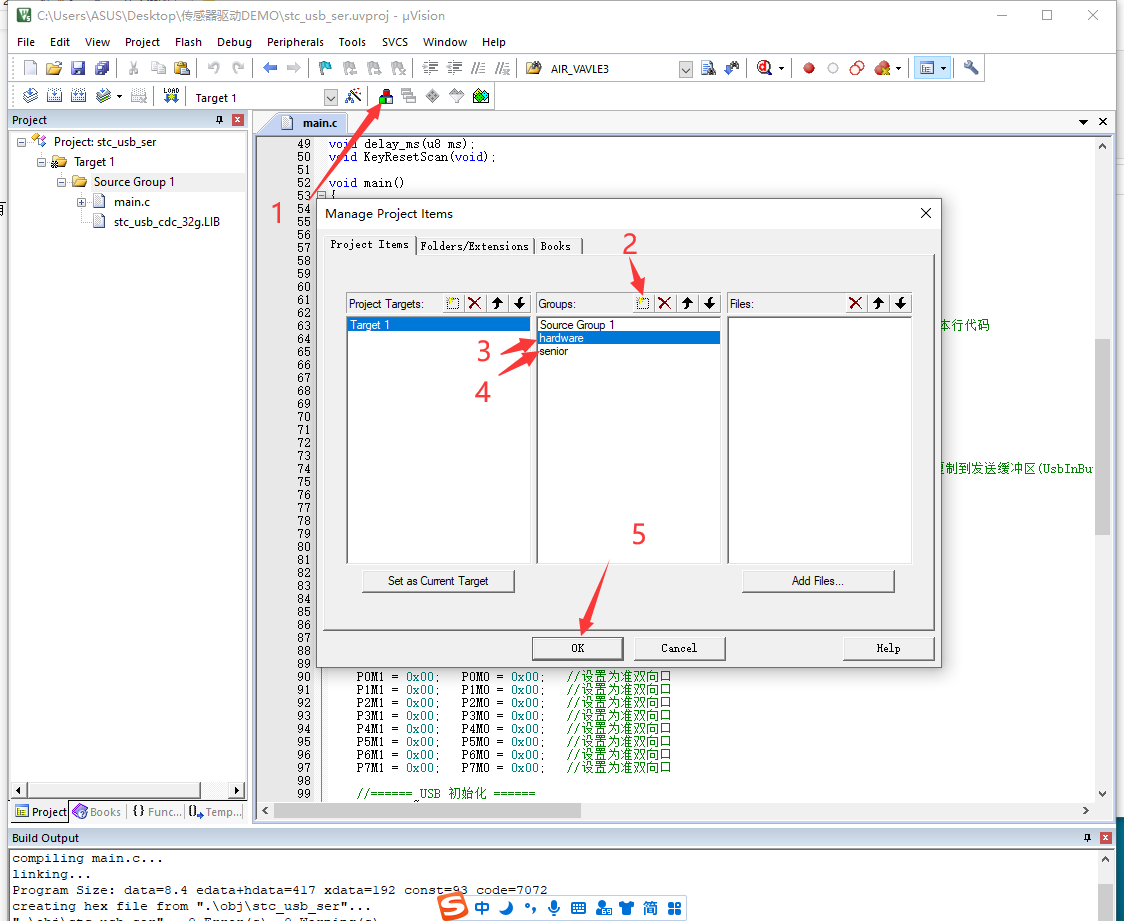Click Build target toolbar icon

pyautogui.click(x=54, y=96)
